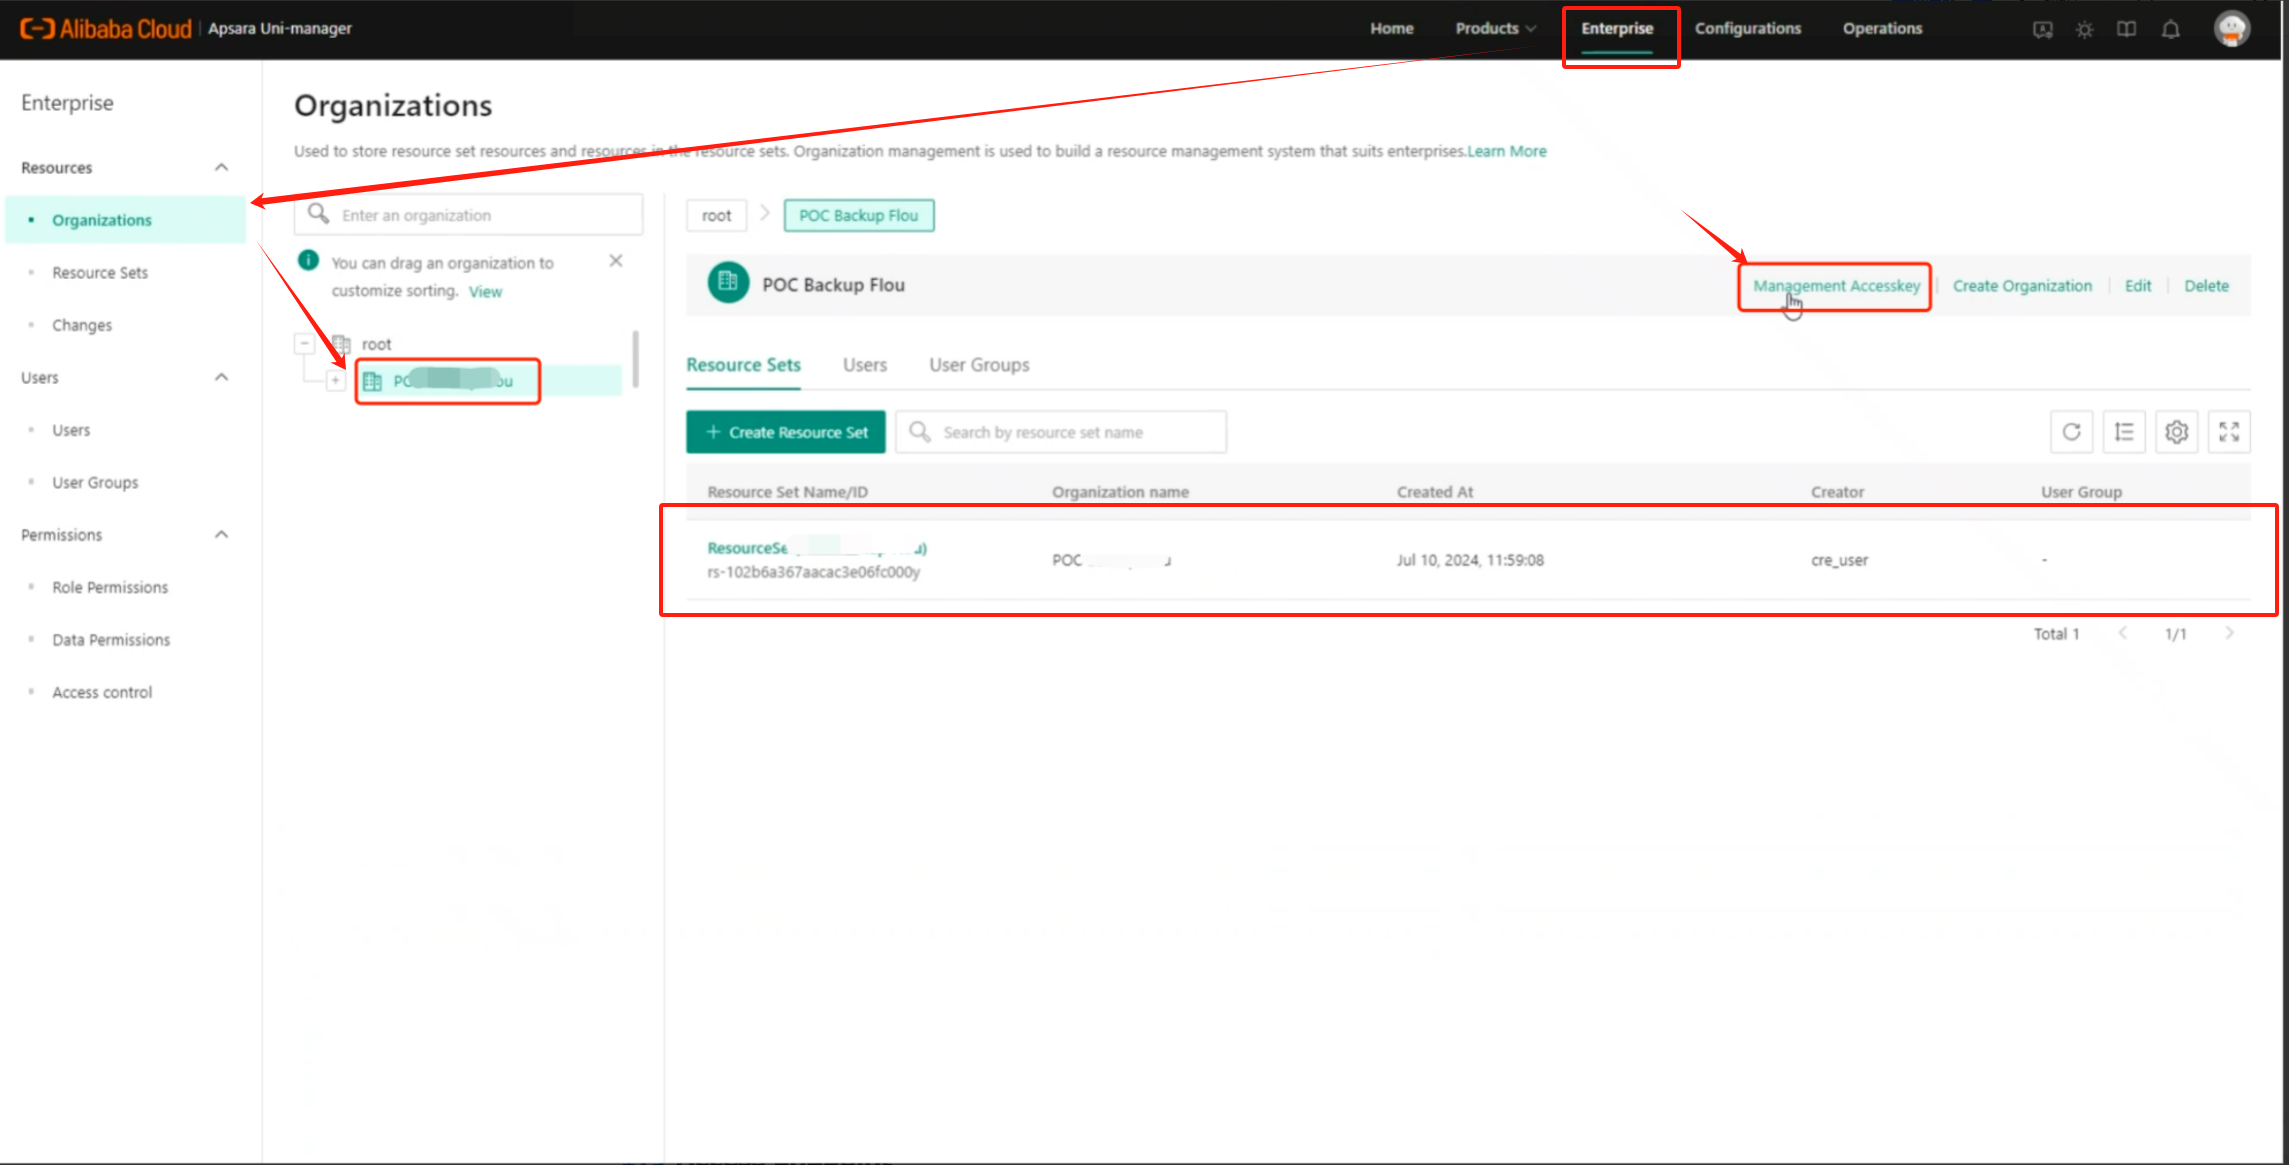The width and height of the screenshot is (2289, 1165).
Task: Open table column settings gear
Action: click(x=2177, y=432)
